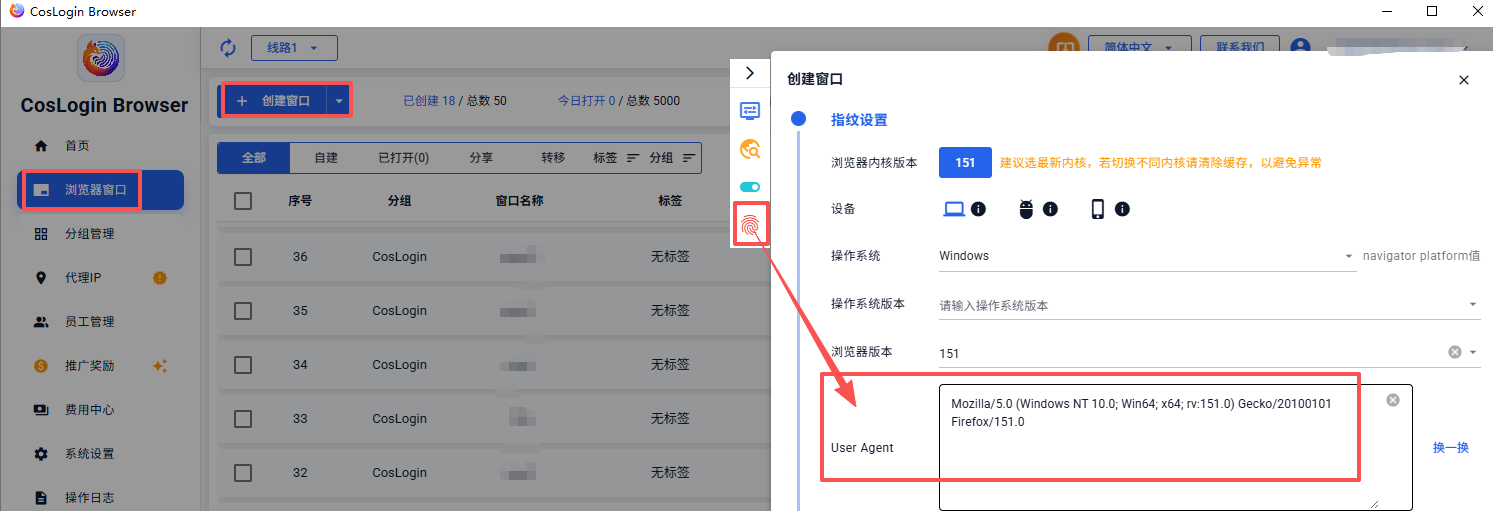Click the orange globe search icon

click(x=750, y=149)
